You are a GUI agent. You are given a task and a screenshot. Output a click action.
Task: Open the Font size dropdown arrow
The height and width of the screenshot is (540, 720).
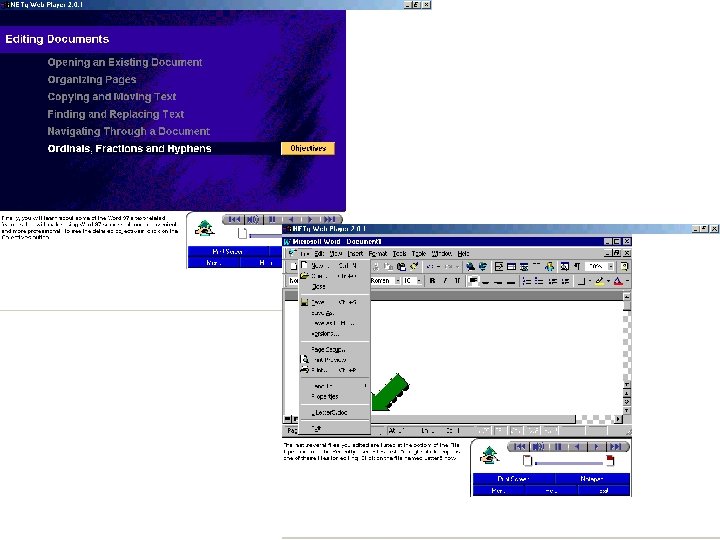419,281
